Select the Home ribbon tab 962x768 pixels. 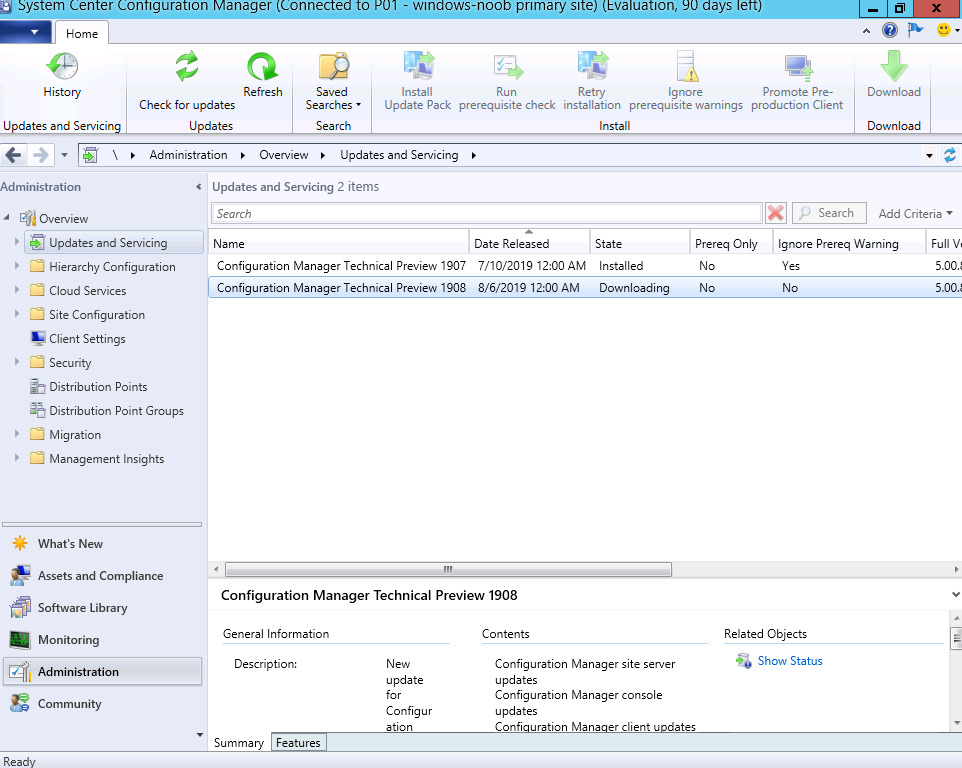click(82, 34)
